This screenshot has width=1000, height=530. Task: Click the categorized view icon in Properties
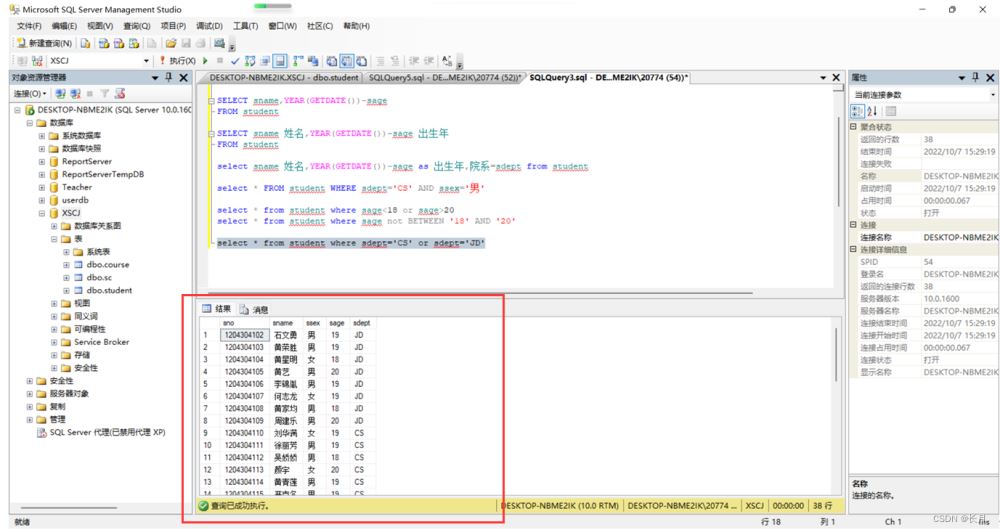(857, 111)
